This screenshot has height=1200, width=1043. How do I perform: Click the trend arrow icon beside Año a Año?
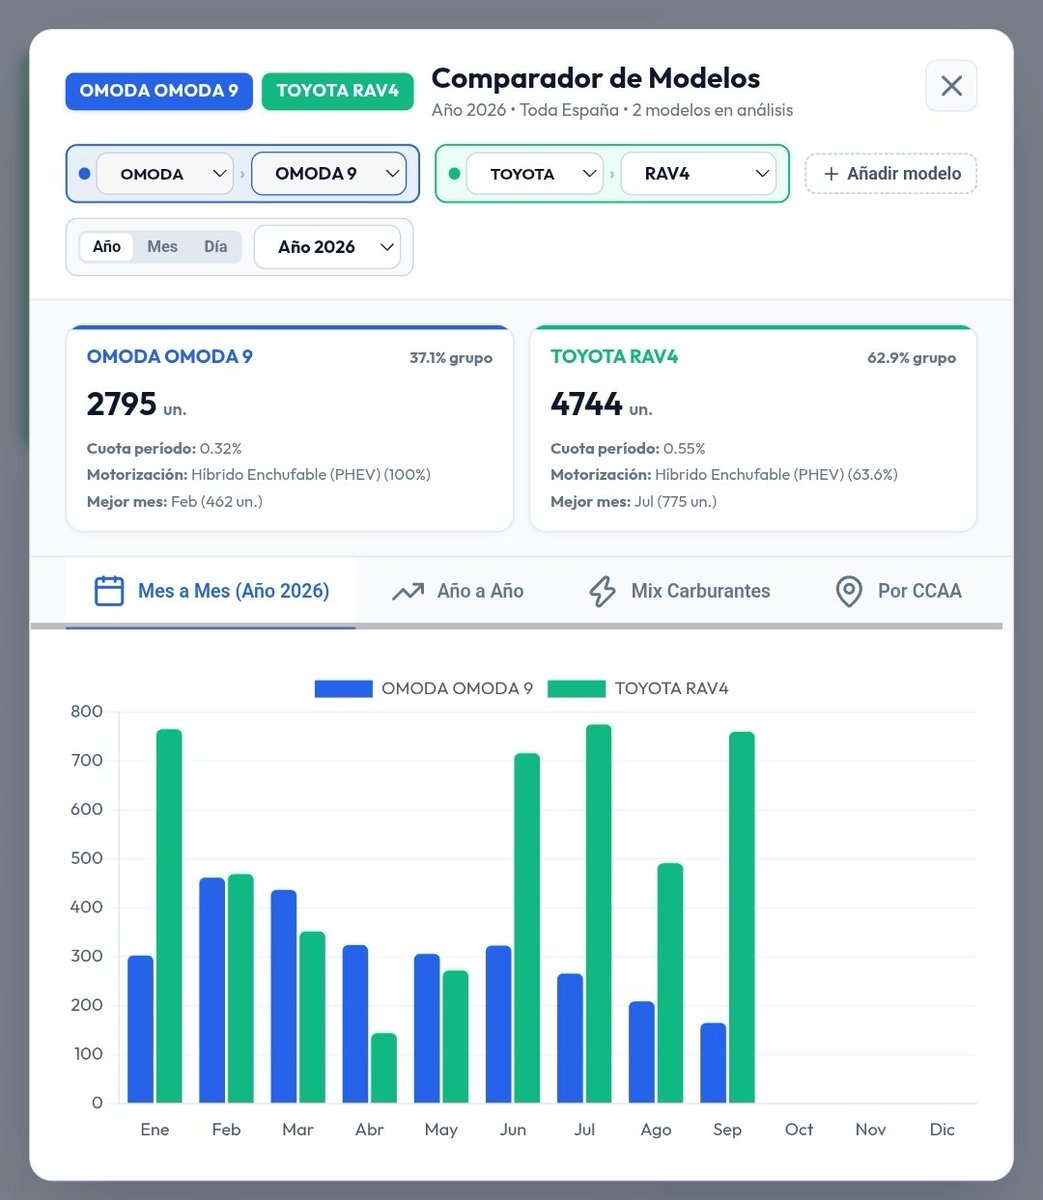pyautogui.click(x=407, y=592)
